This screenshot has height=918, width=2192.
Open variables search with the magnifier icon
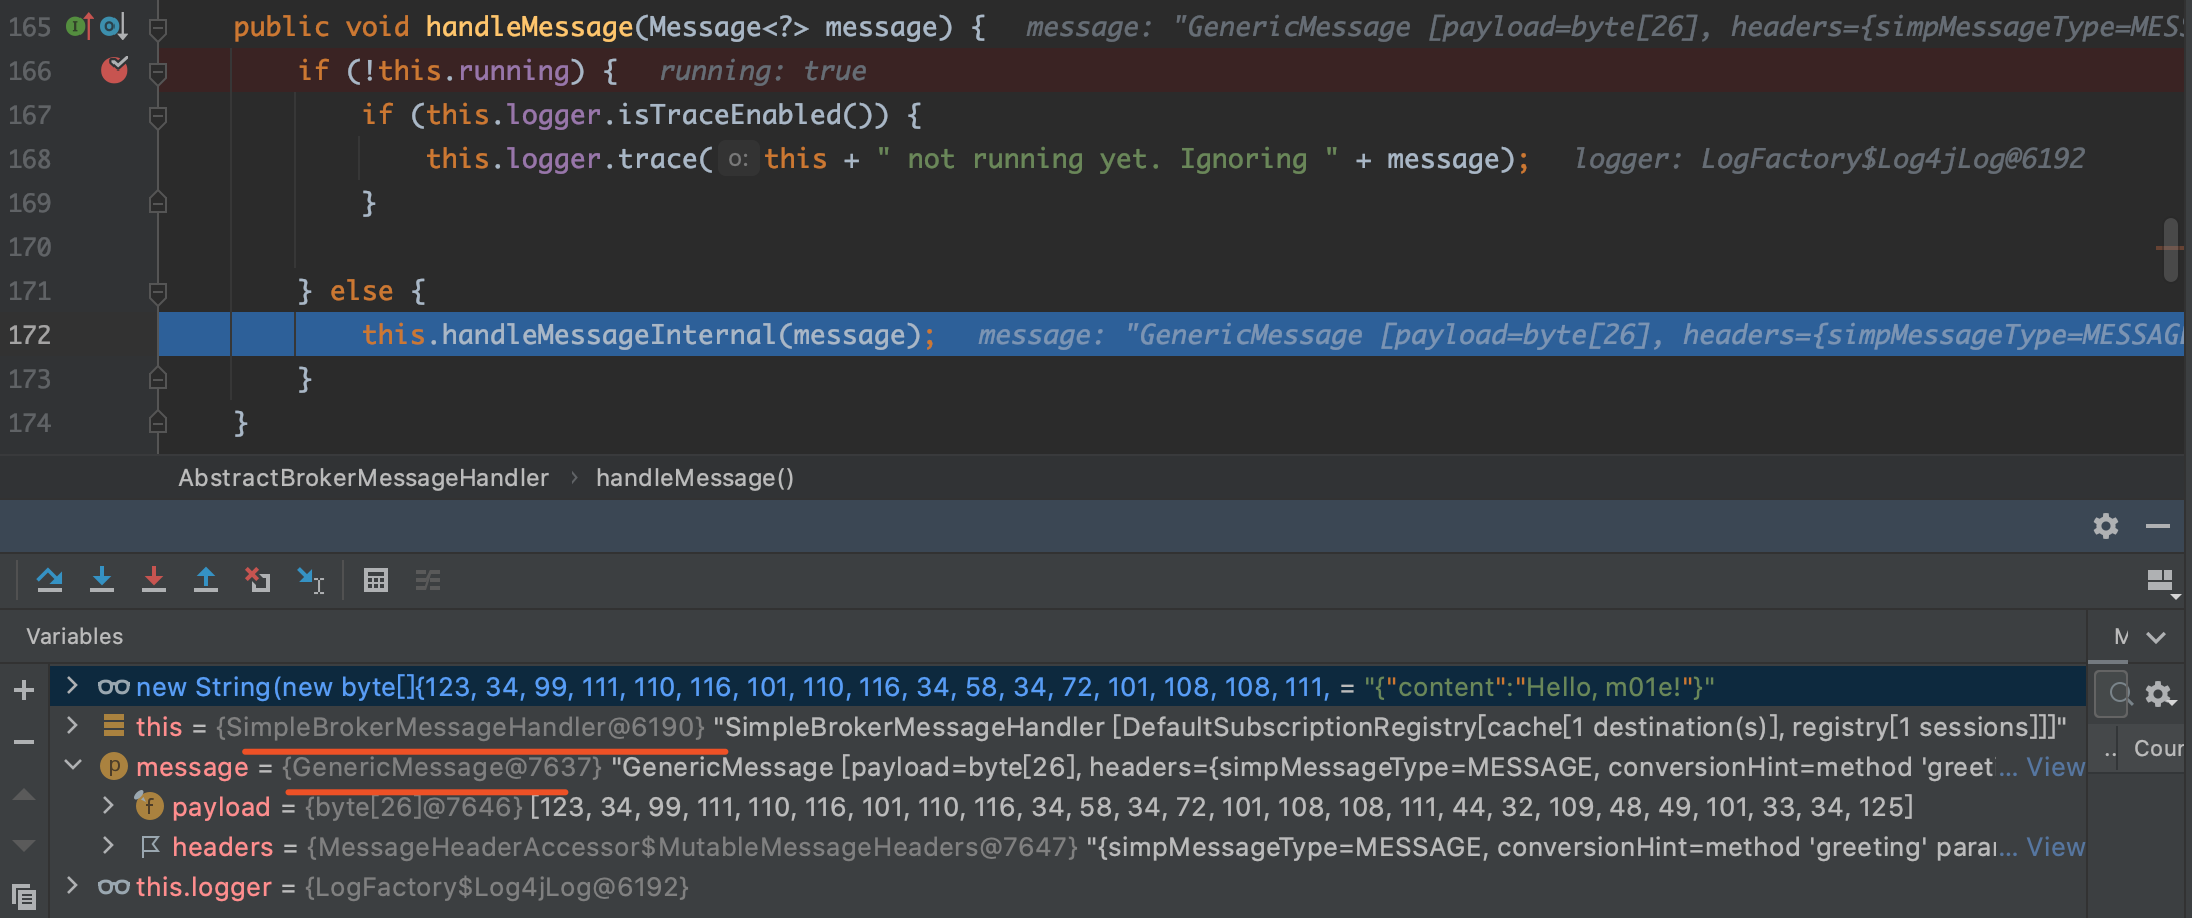(x=2112, y=694)
